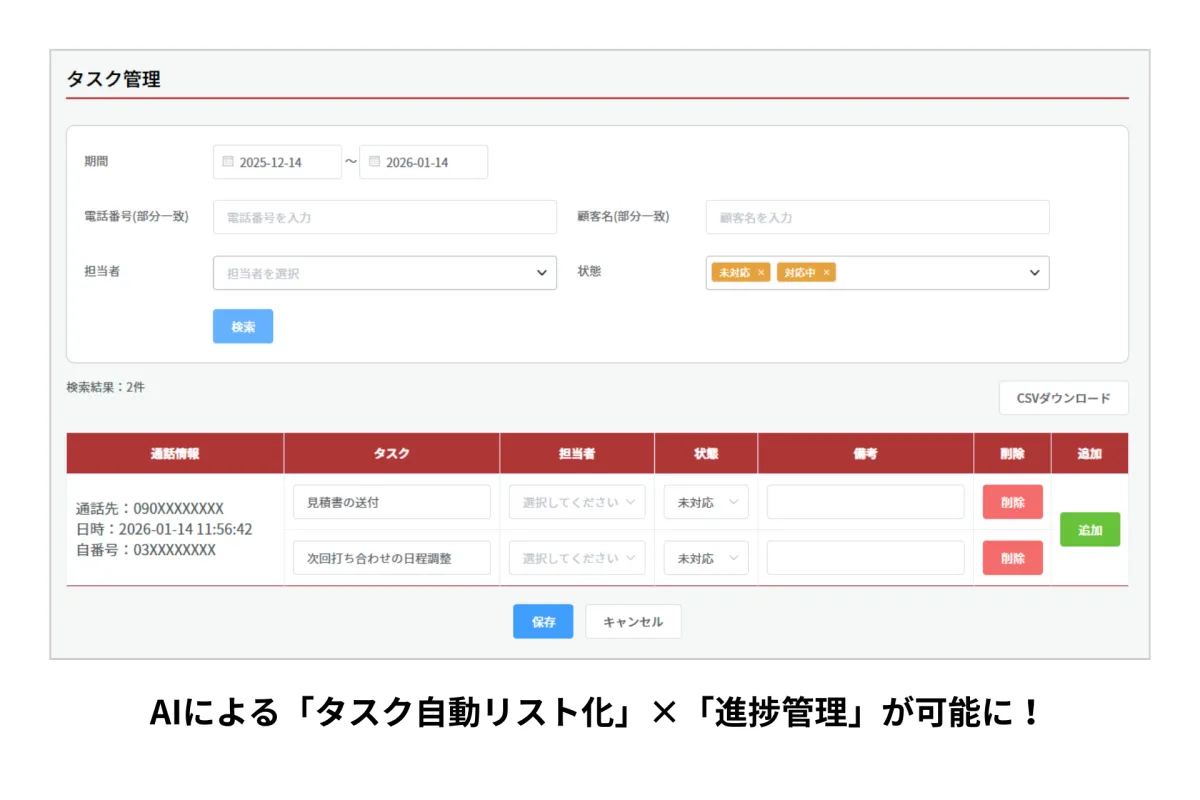Click the green 追加 button

click(x=1089, y=530)
